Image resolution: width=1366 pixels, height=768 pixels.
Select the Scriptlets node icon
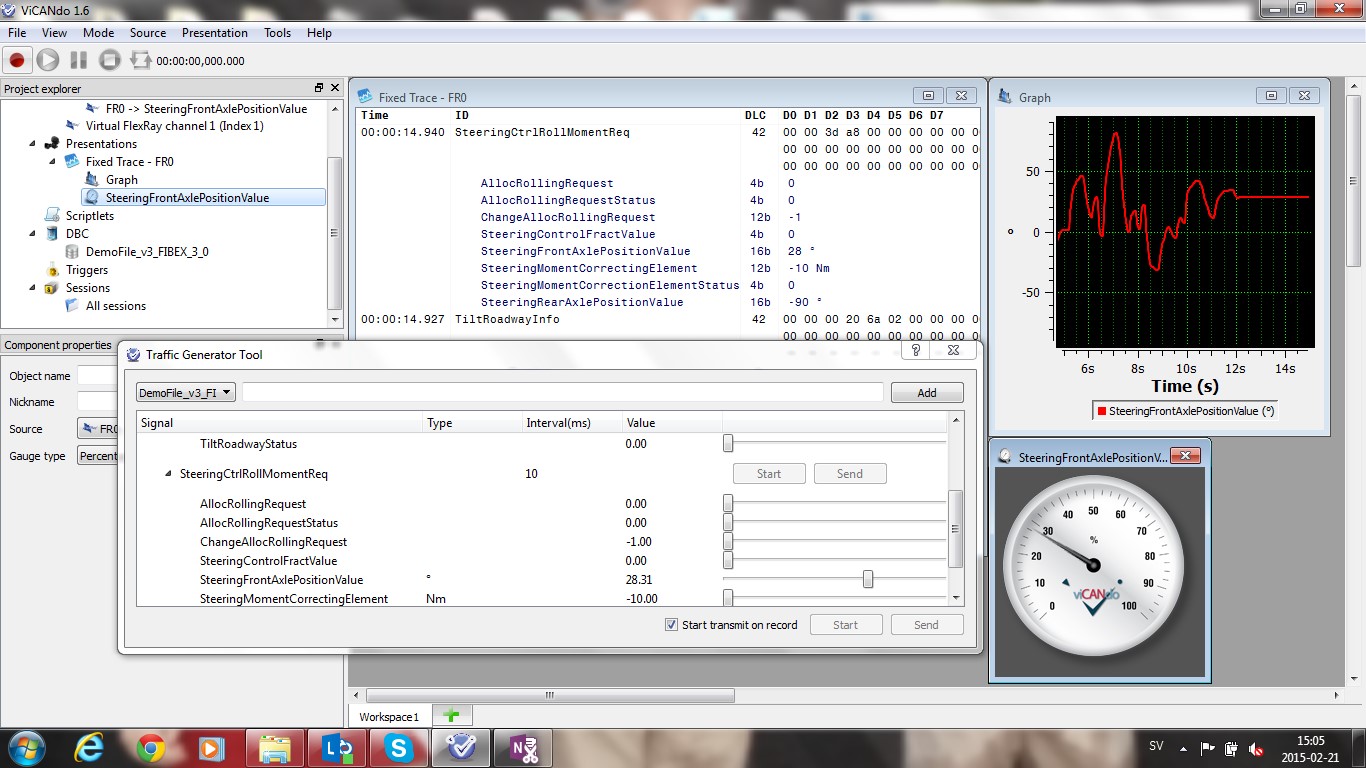coord(53,216)
